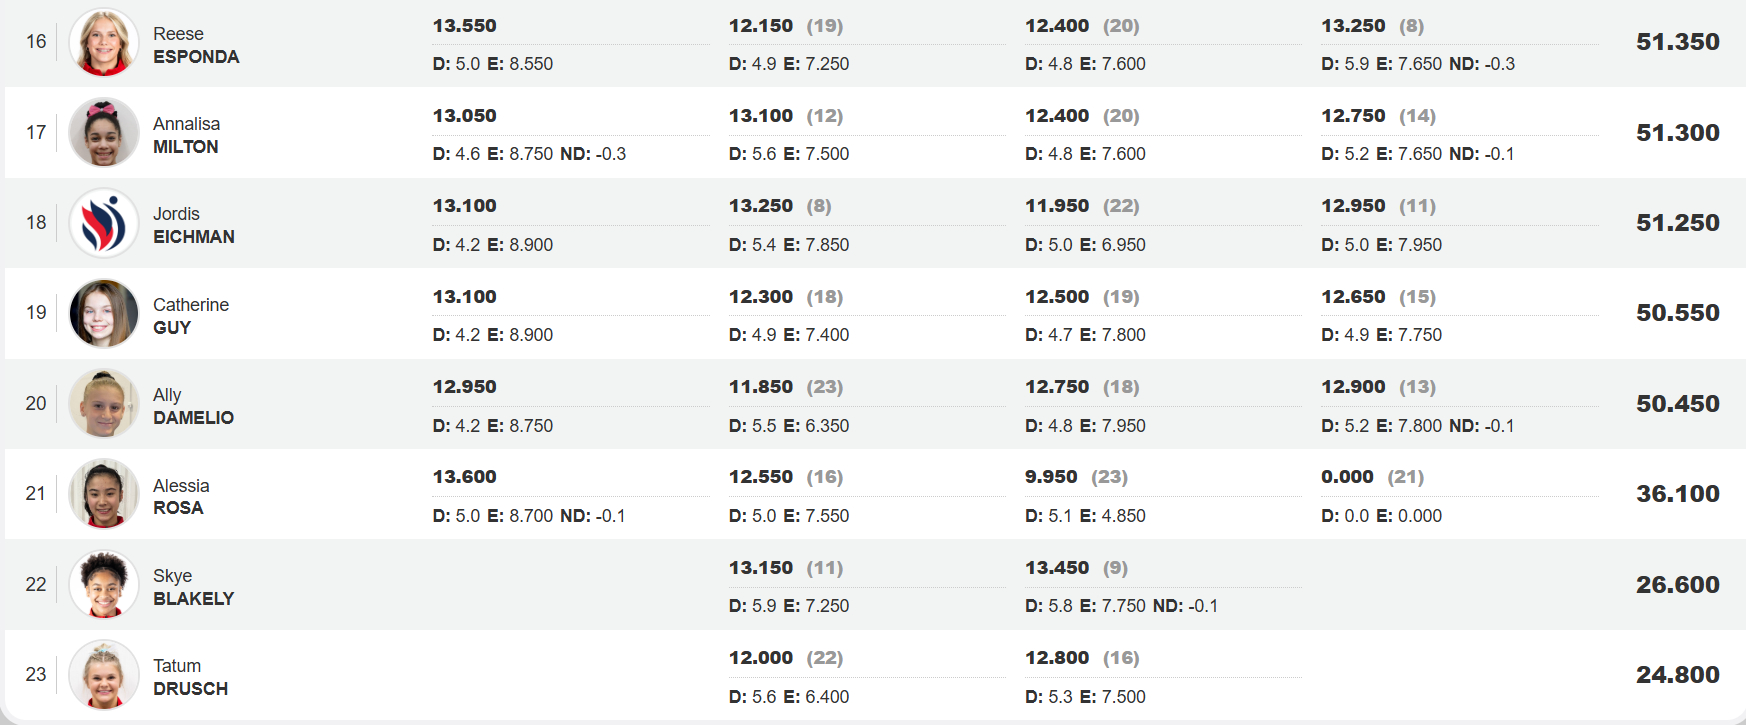Image resolution: width=1746 pixels, height=725 pixels.
Task: Open Skye Blakely's headshot image
Action: pyautogui.click(x=104, y=584)
